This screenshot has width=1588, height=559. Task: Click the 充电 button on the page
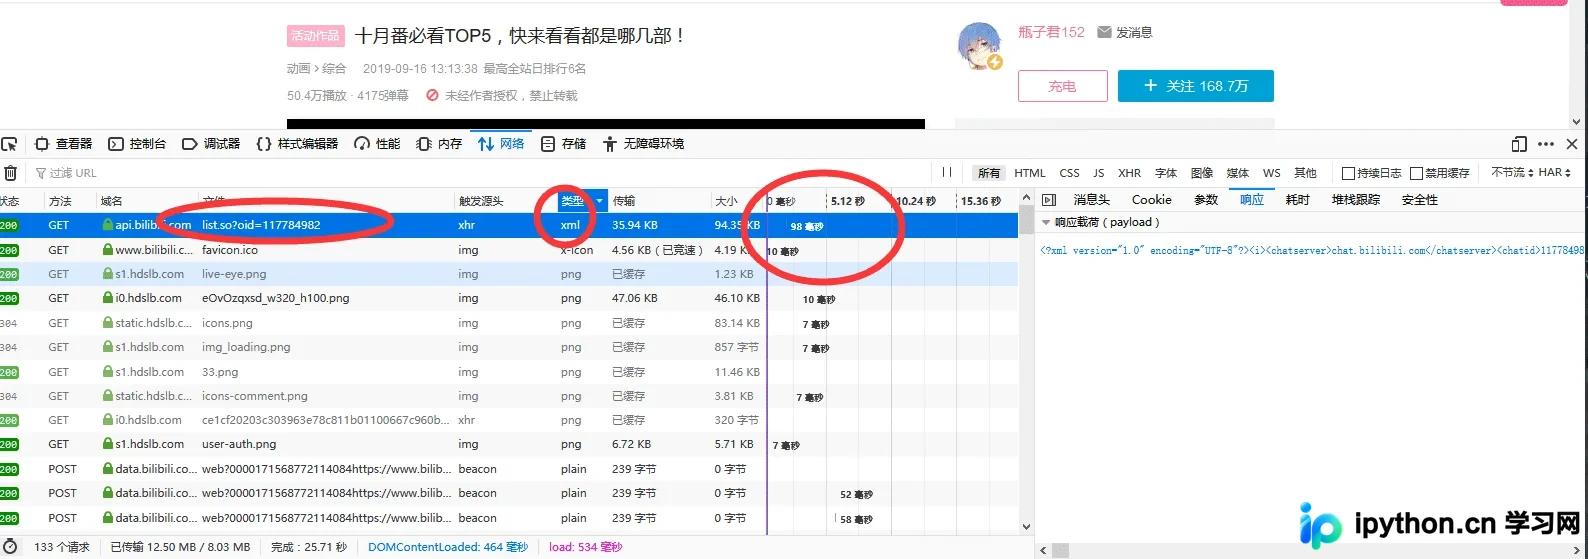[x=1062, y=86]
